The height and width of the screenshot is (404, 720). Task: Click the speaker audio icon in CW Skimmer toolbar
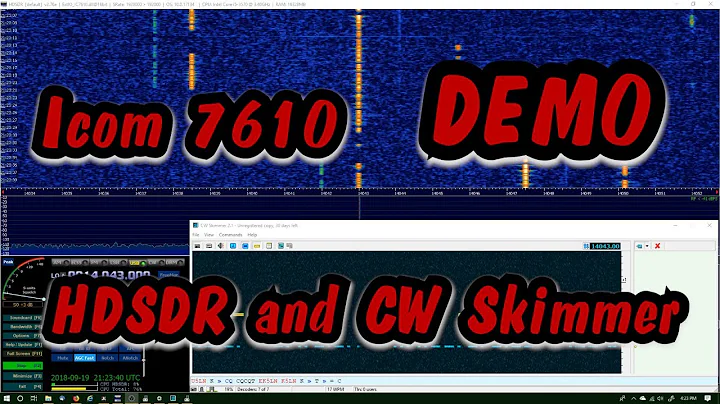coord(221,246)
